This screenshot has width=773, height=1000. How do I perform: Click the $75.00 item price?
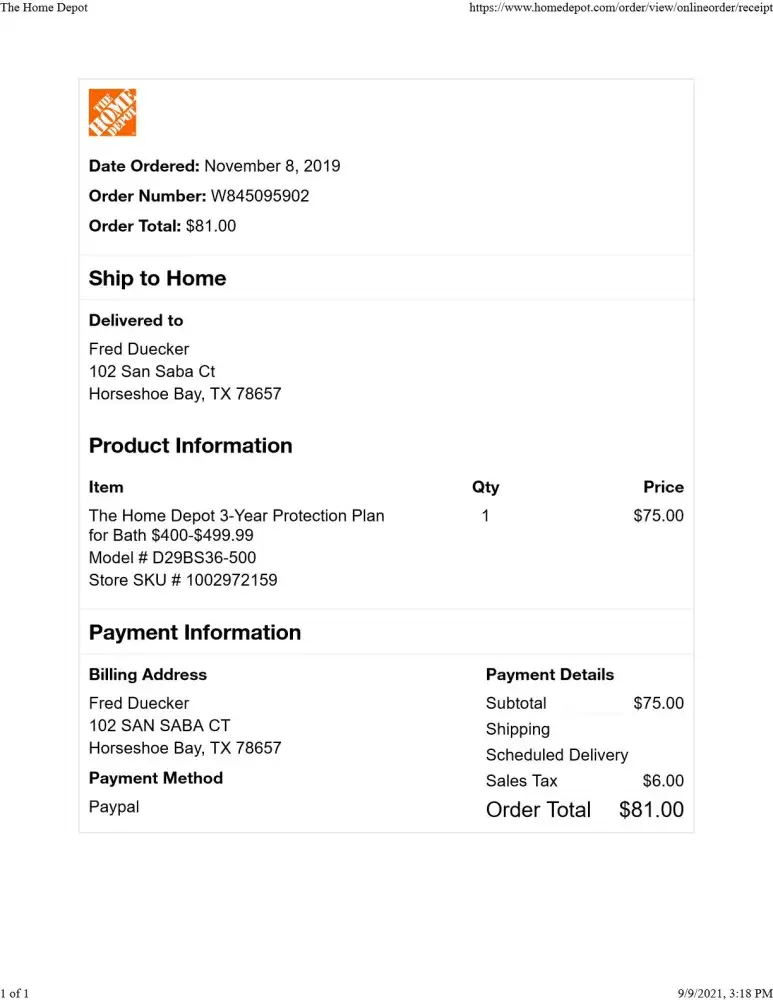tap(658, 516)
